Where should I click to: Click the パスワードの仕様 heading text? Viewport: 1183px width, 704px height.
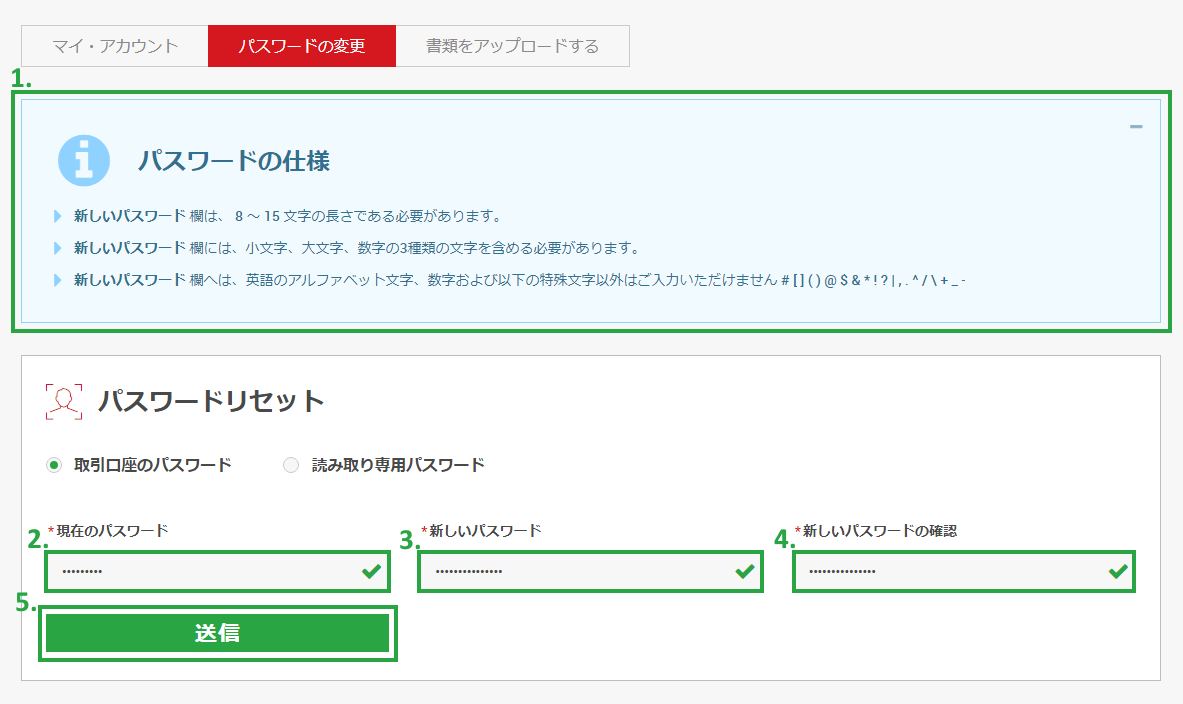[234, 161]
